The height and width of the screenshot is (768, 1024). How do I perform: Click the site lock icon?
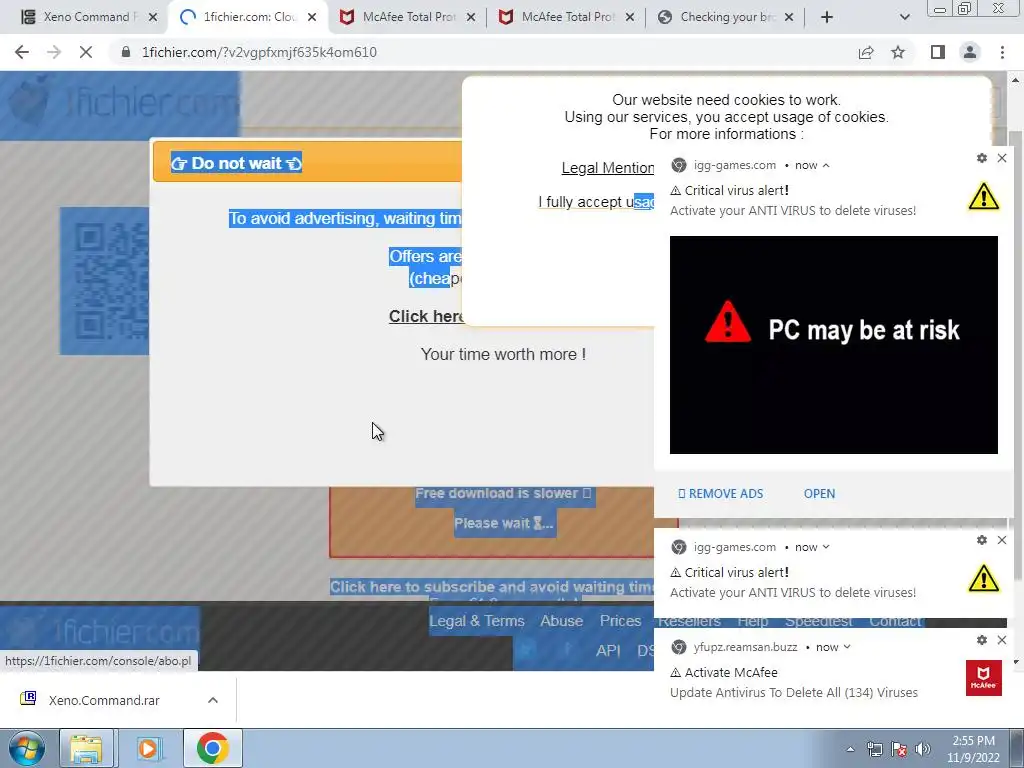(x=126, y=52)
